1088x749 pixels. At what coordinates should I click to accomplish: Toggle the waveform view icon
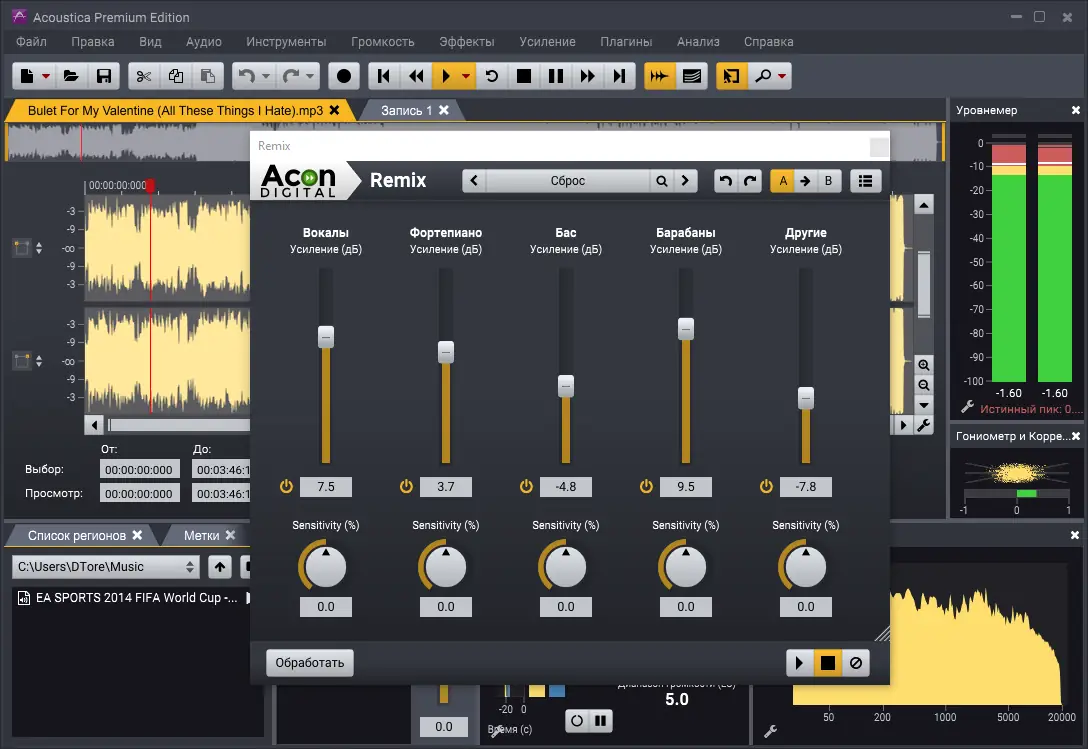(659, 76)
